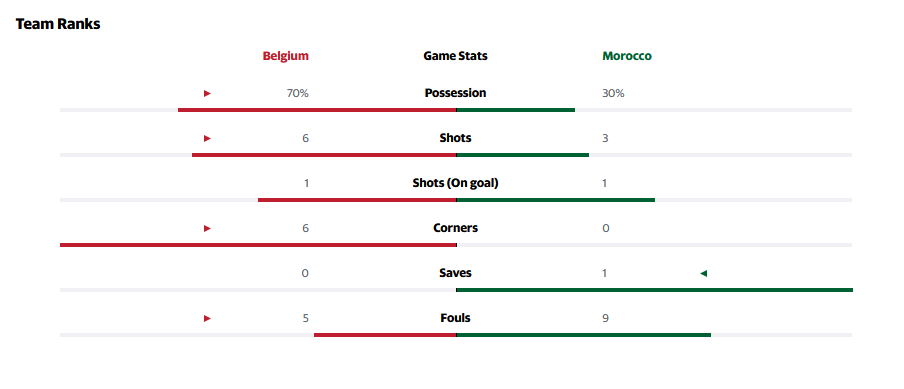Click the green Saves bar for Morocco
The image size is (904, 389).
654,290
